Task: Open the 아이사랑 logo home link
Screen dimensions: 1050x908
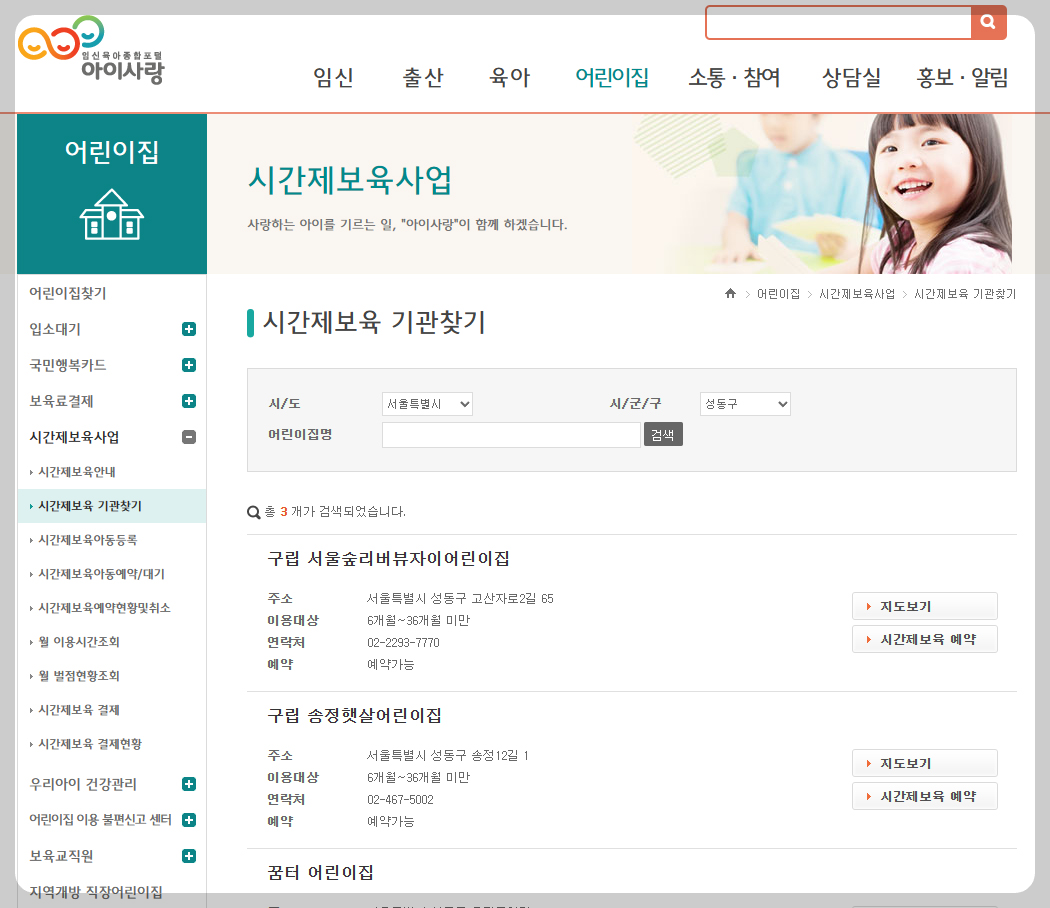Action: [x=91, y=50]
